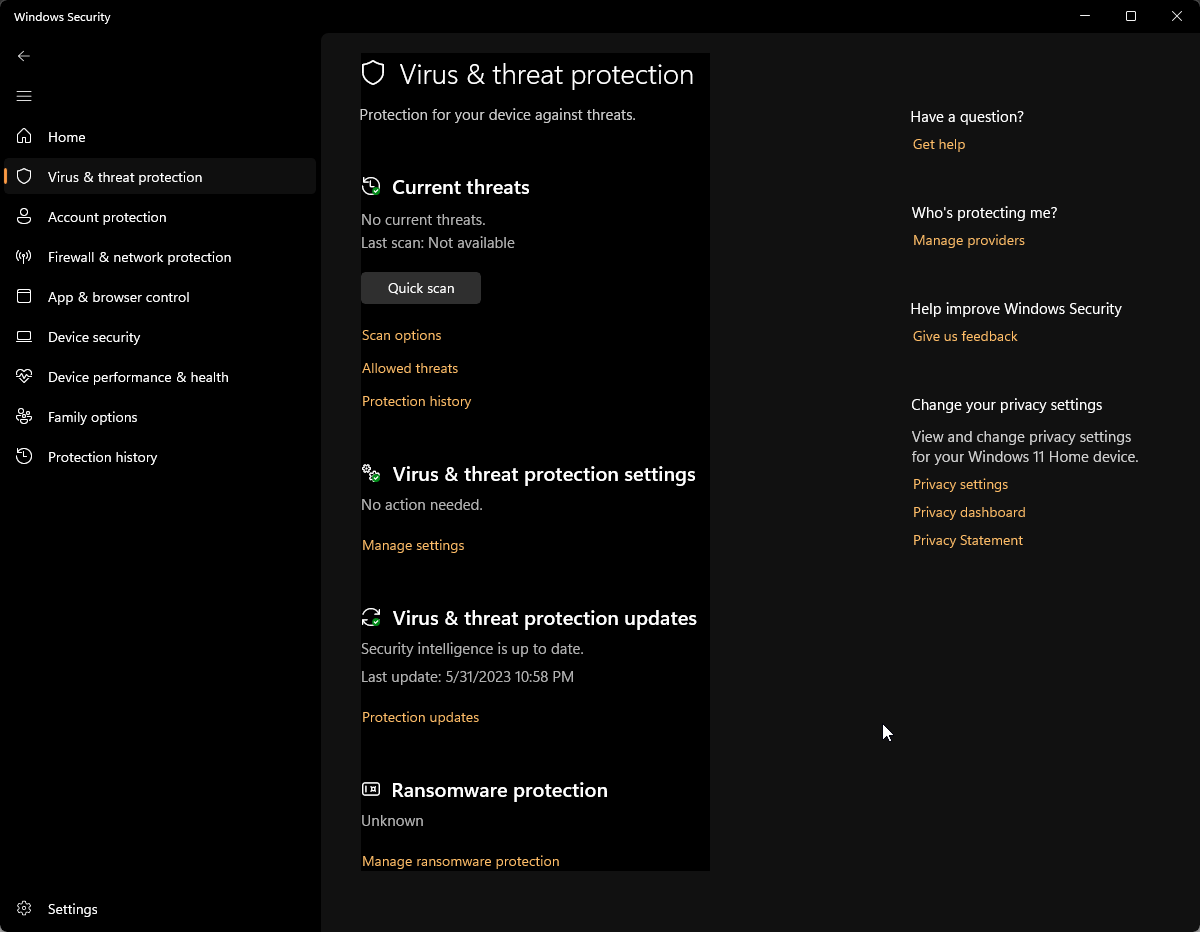
Task: Click the Device performance heart icon
Action: coord(24,377)
